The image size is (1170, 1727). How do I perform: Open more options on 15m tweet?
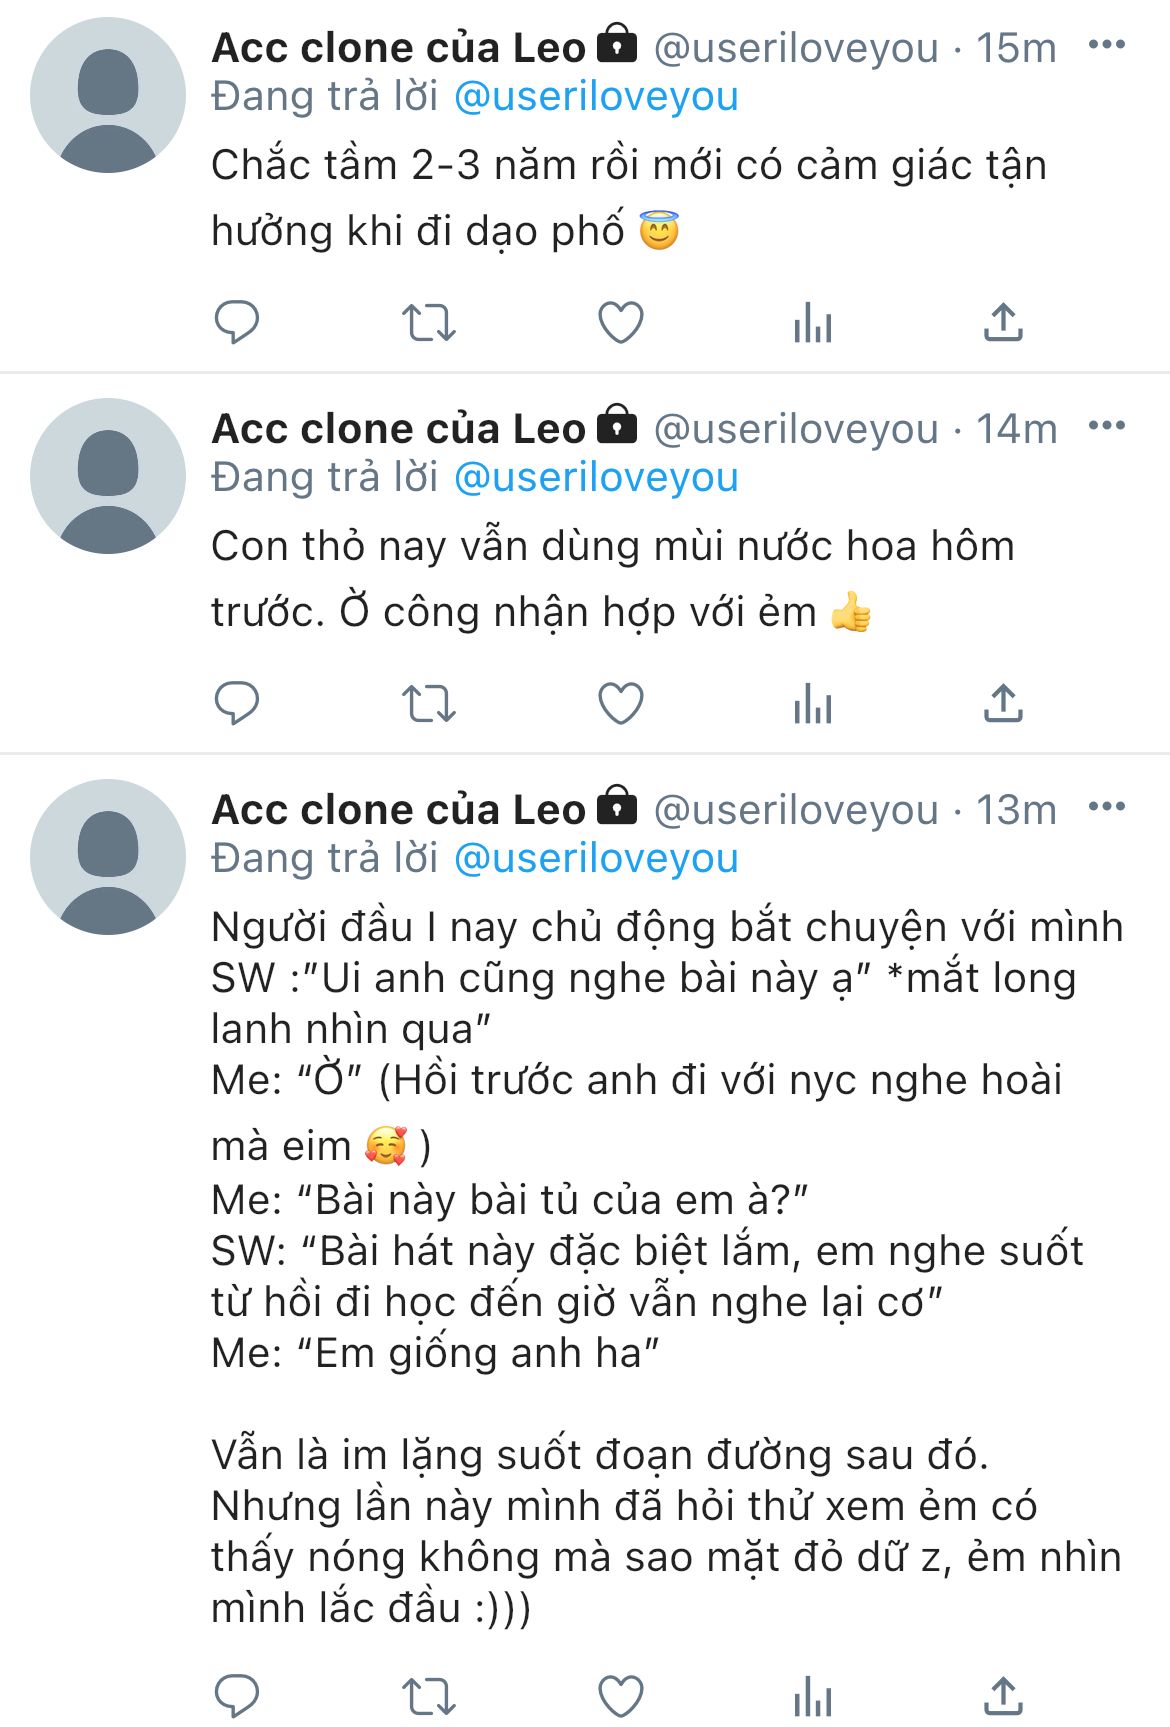(x=1106, y=45)
